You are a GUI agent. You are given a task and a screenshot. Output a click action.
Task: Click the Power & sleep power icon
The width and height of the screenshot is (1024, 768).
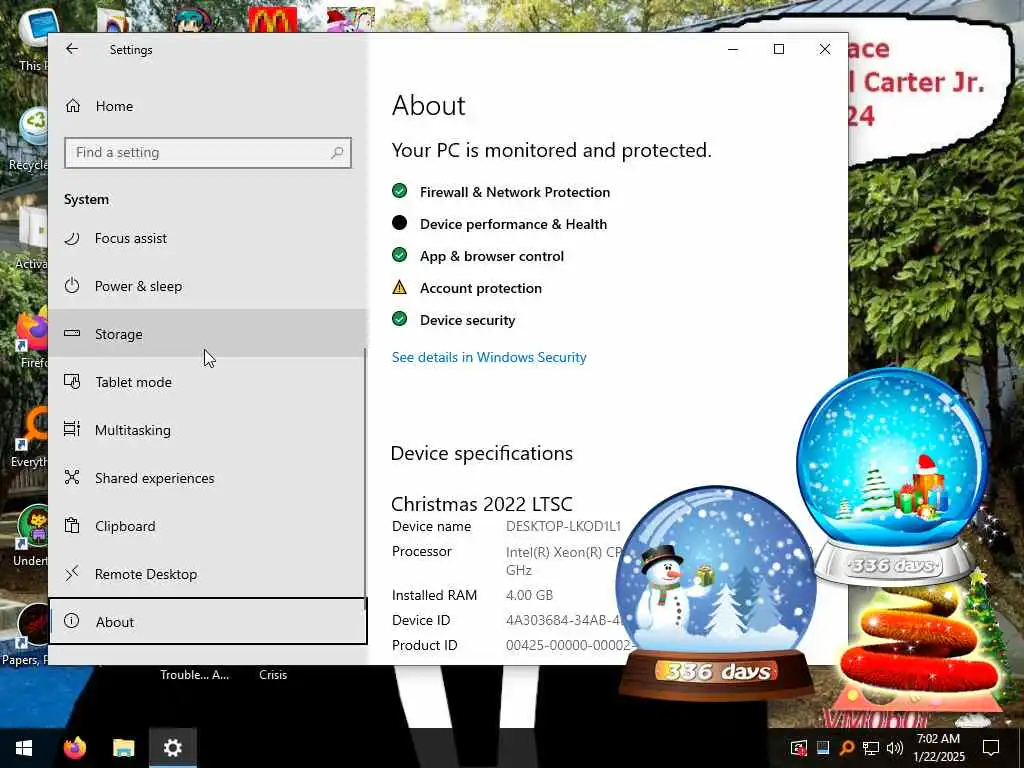point(72,285)
